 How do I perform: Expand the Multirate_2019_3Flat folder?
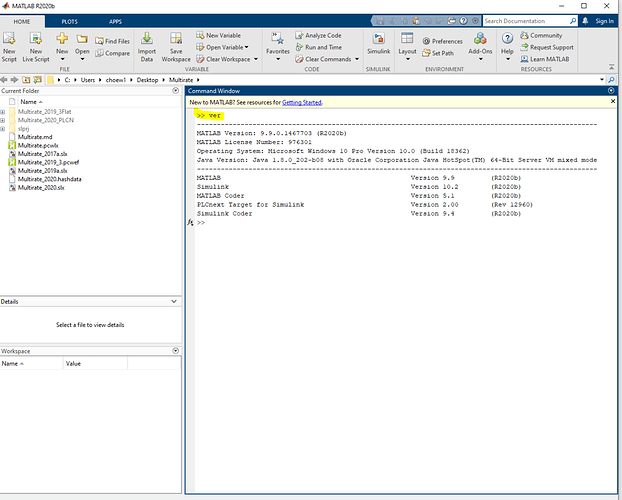point(3,112)
